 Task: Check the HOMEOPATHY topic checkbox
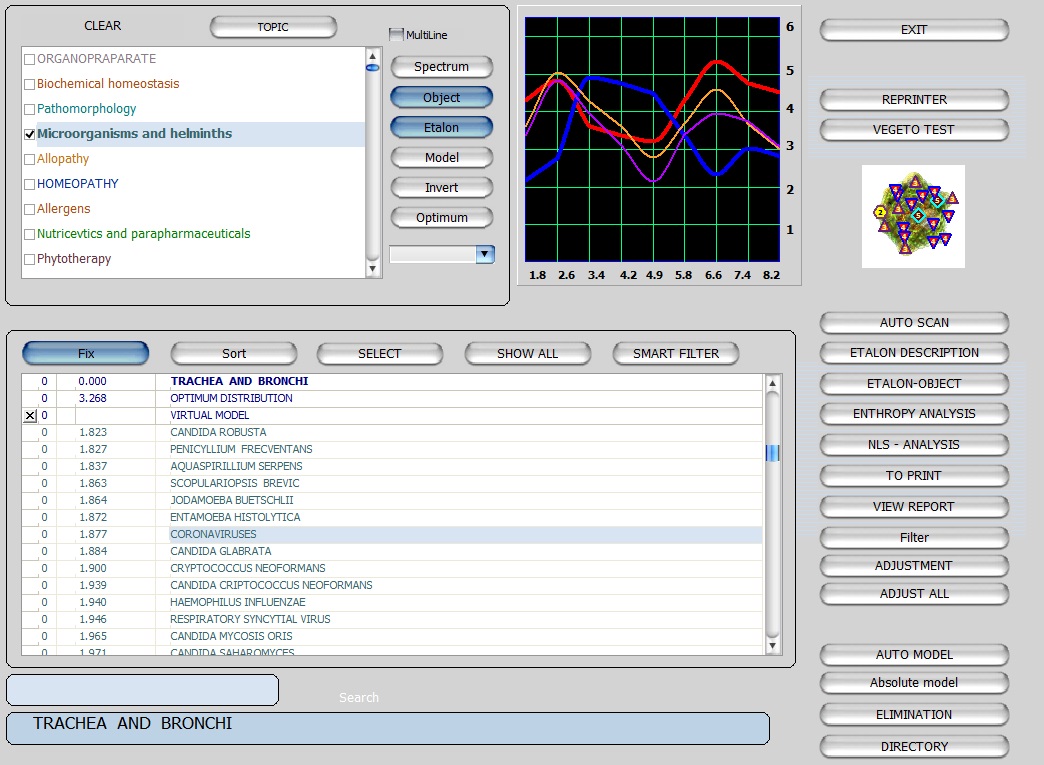(29, 184)
